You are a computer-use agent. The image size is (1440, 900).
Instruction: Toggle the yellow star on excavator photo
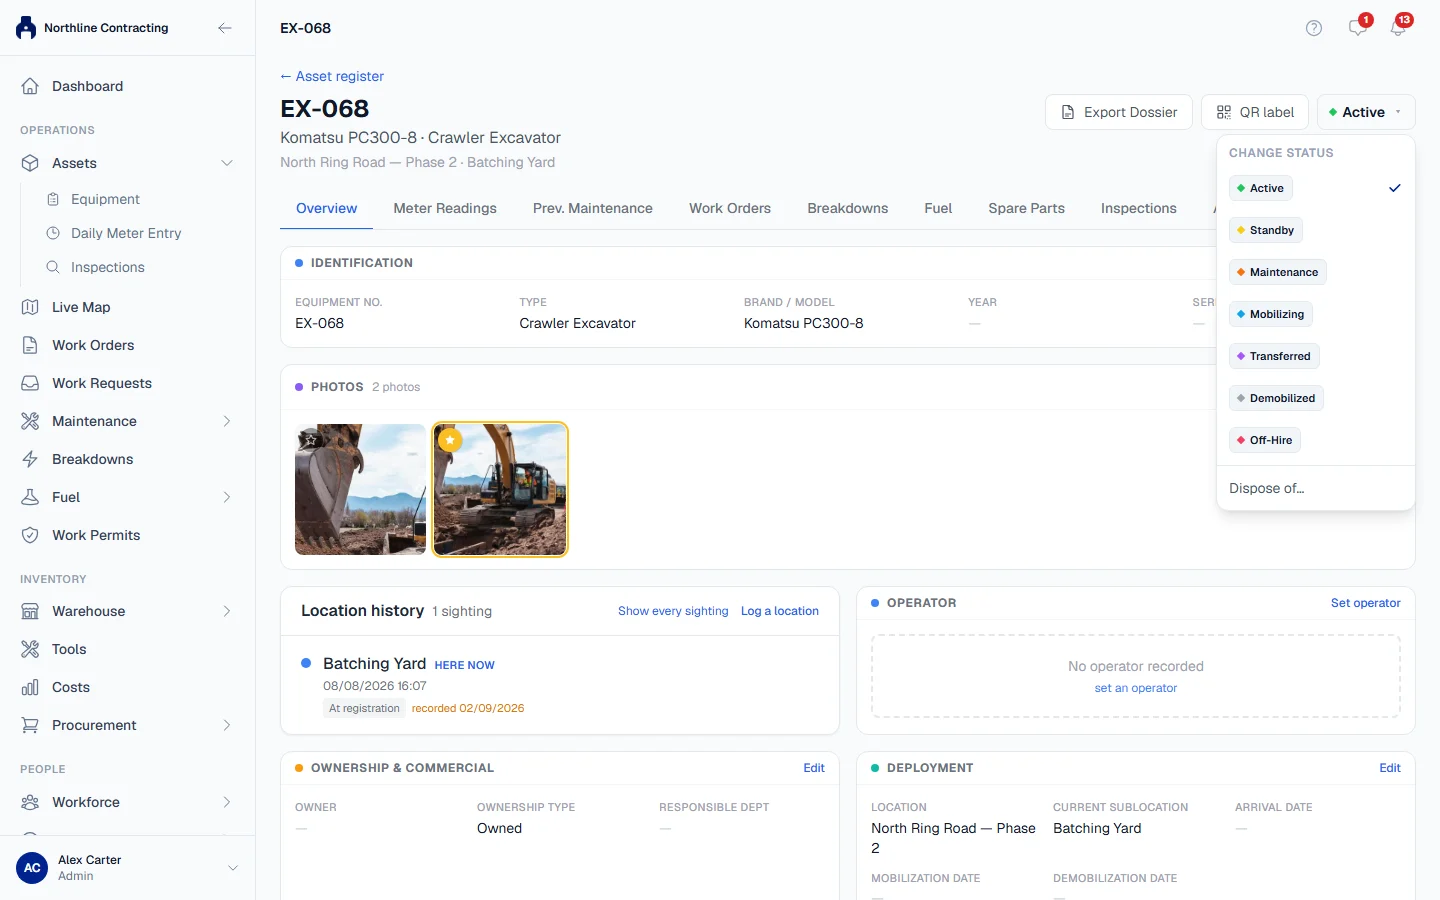tap(450, 439)
